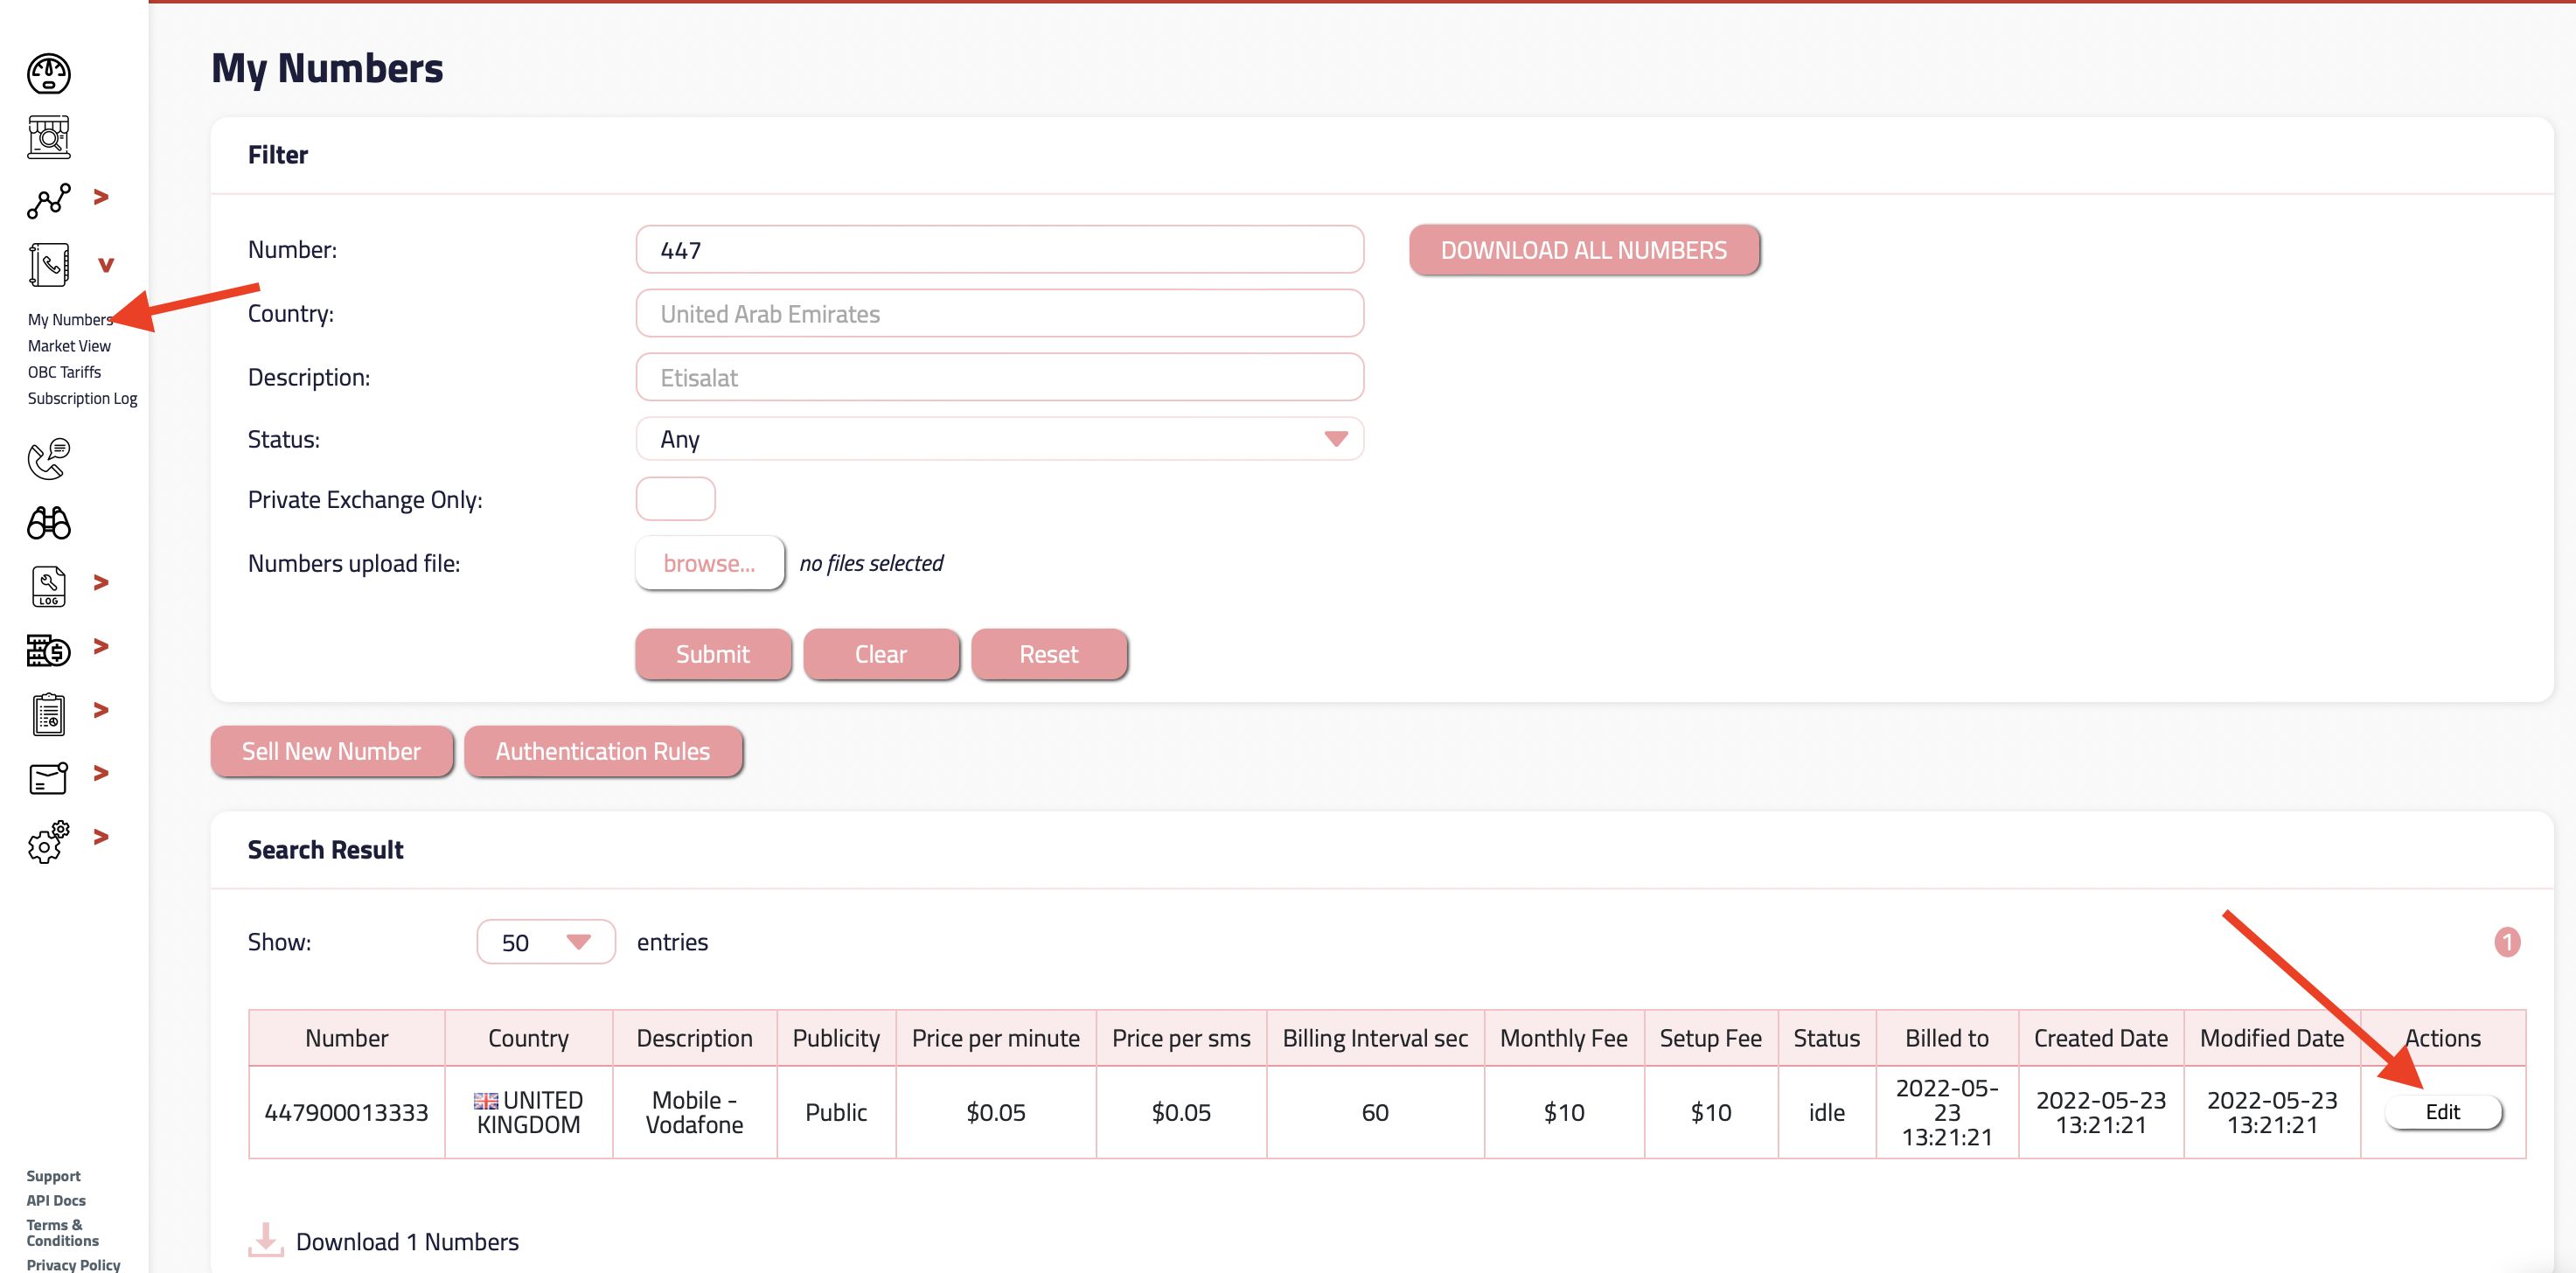Click the gears settings icon
The height and width of the screenshot is (1273, 2576).
48,841
